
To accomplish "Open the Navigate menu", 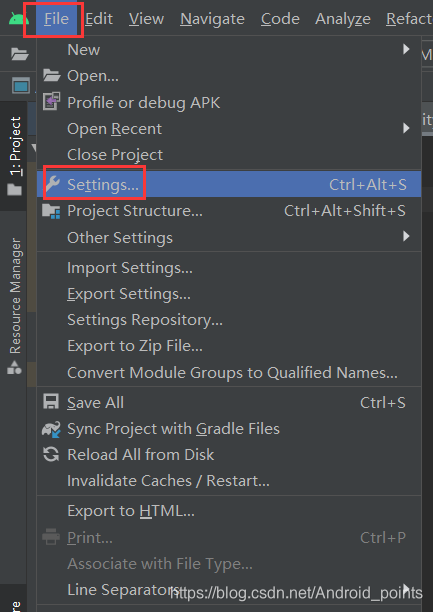I will click(212, 19).
